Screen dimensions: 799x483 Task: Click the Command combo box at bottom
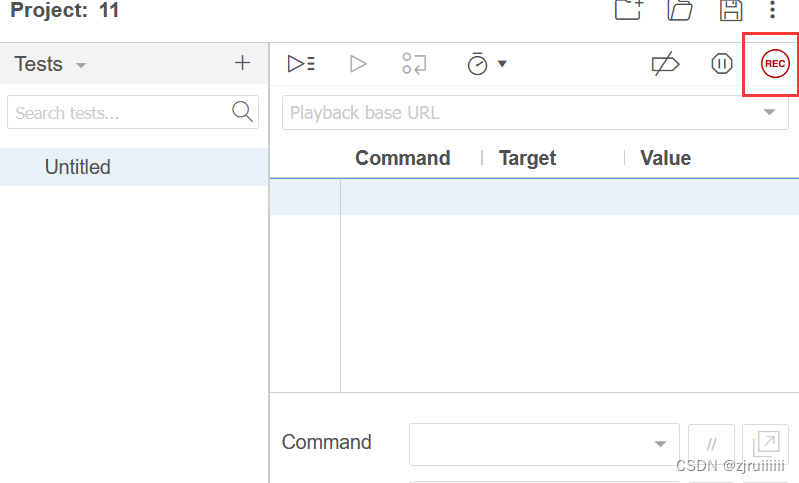[544, 444]
